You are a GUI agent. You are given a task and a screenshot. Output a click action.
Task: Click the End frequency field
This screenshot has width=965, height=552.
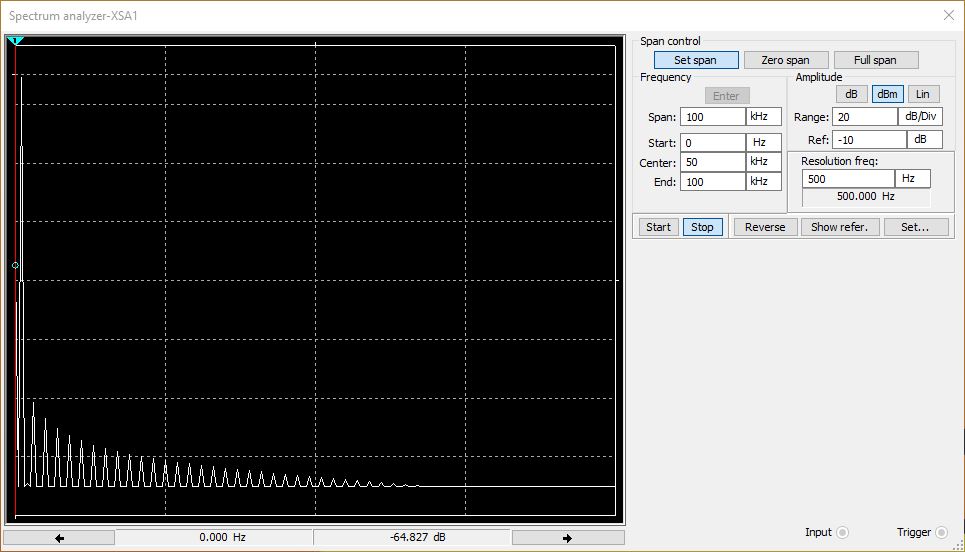click(712, 182)
